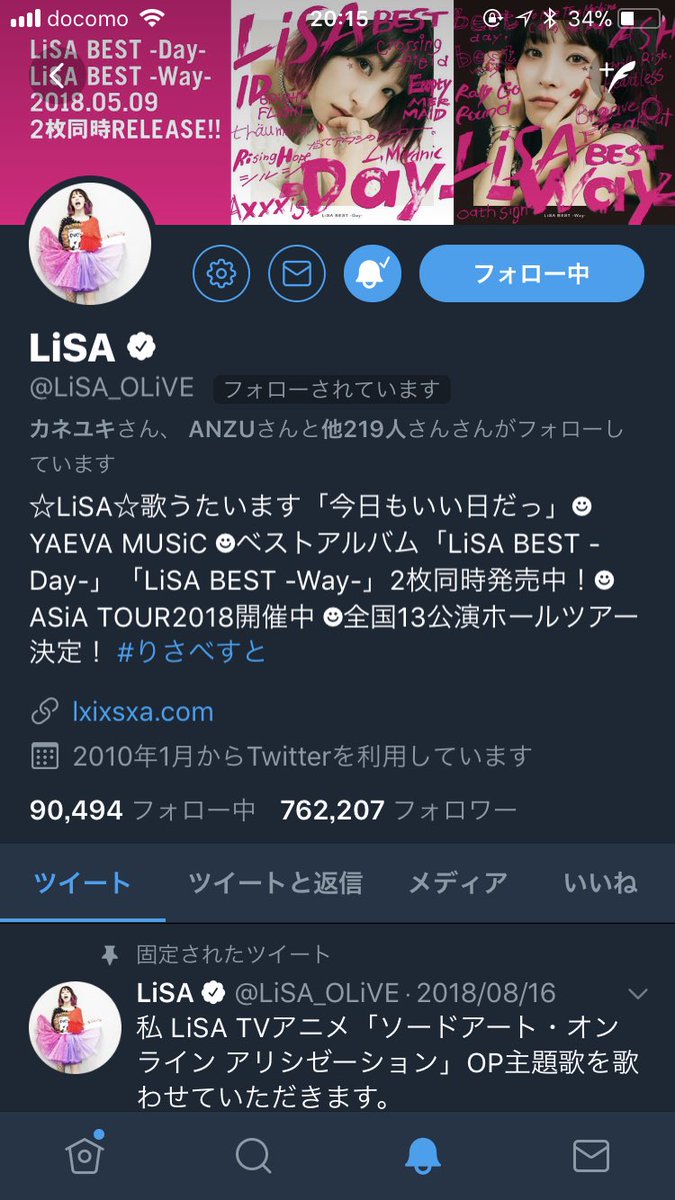The image size is (675, 1200).
Task: Toggle the フォロー中 following button
Action: pos(531,273)
